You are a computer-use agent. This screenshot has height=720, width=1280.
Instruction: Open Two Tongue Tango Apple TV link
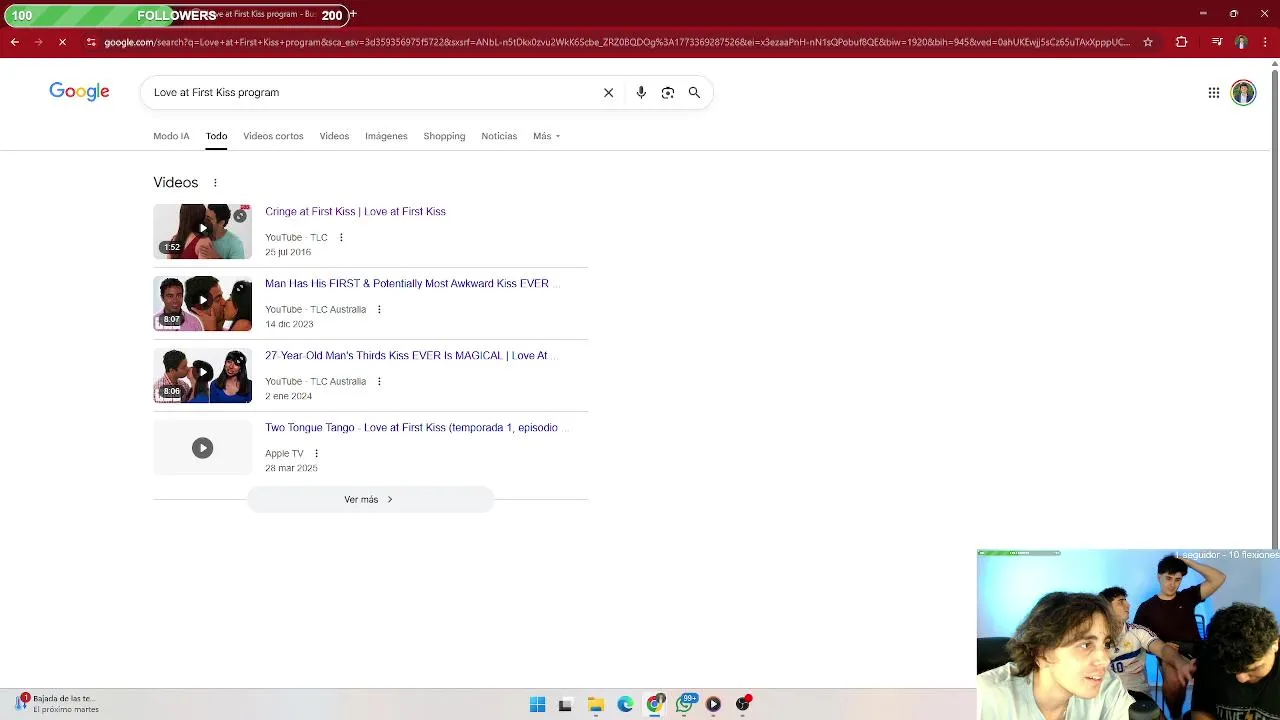(x=416, y=428)
